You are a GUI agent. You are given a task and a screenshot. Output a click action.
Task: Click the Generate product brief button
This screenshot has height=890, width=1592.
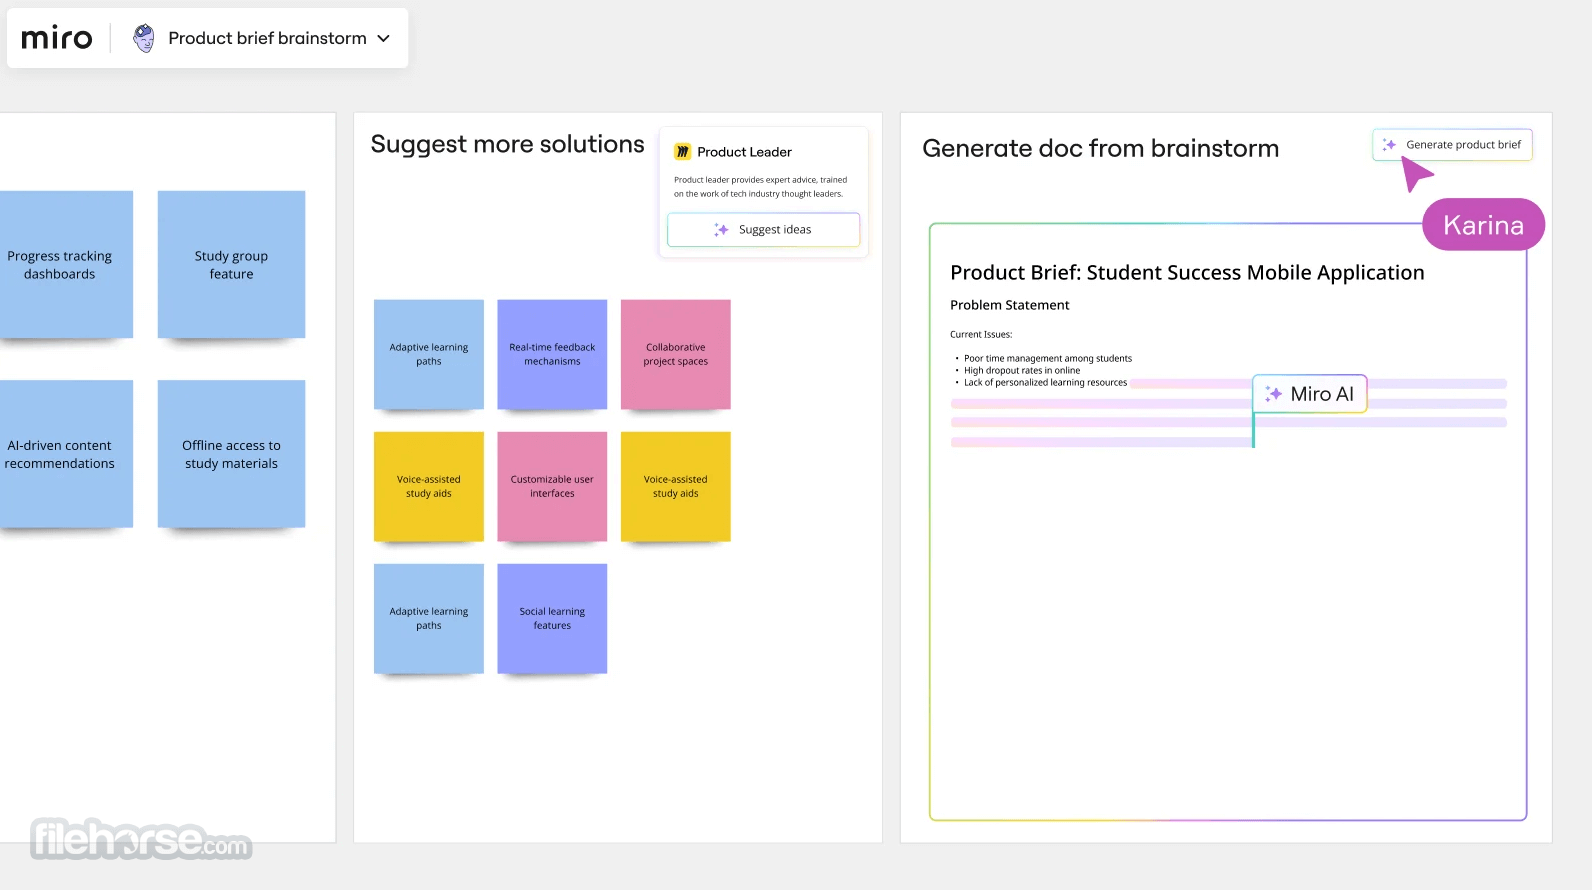pyautogui.click(x=1452, y=145)
